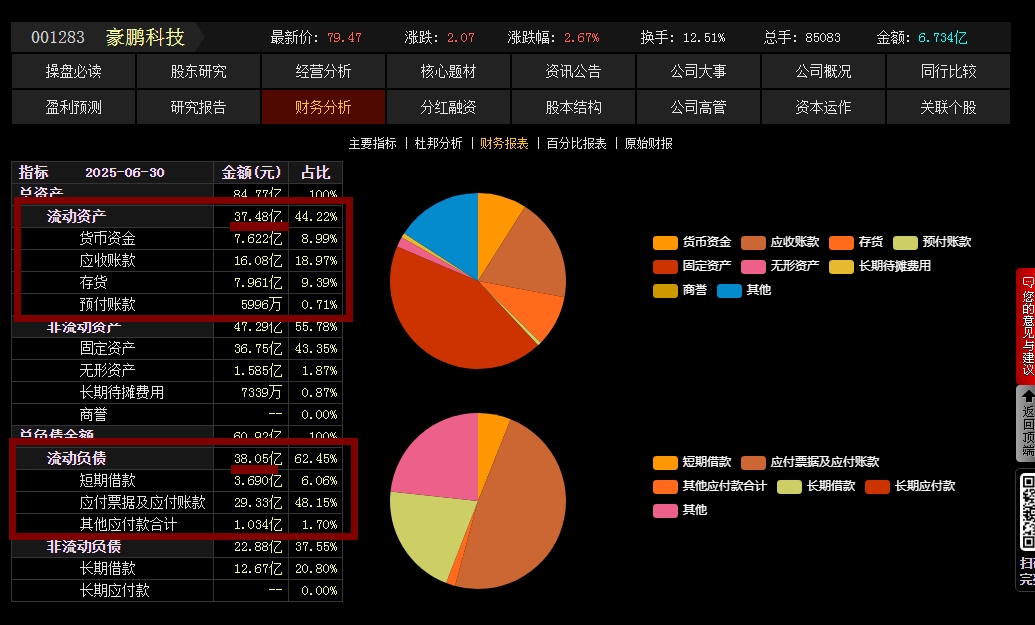Click the 无形资产 pink legend swatch
The height and width of the screenshot is (625, 1035).
[753, 267]
